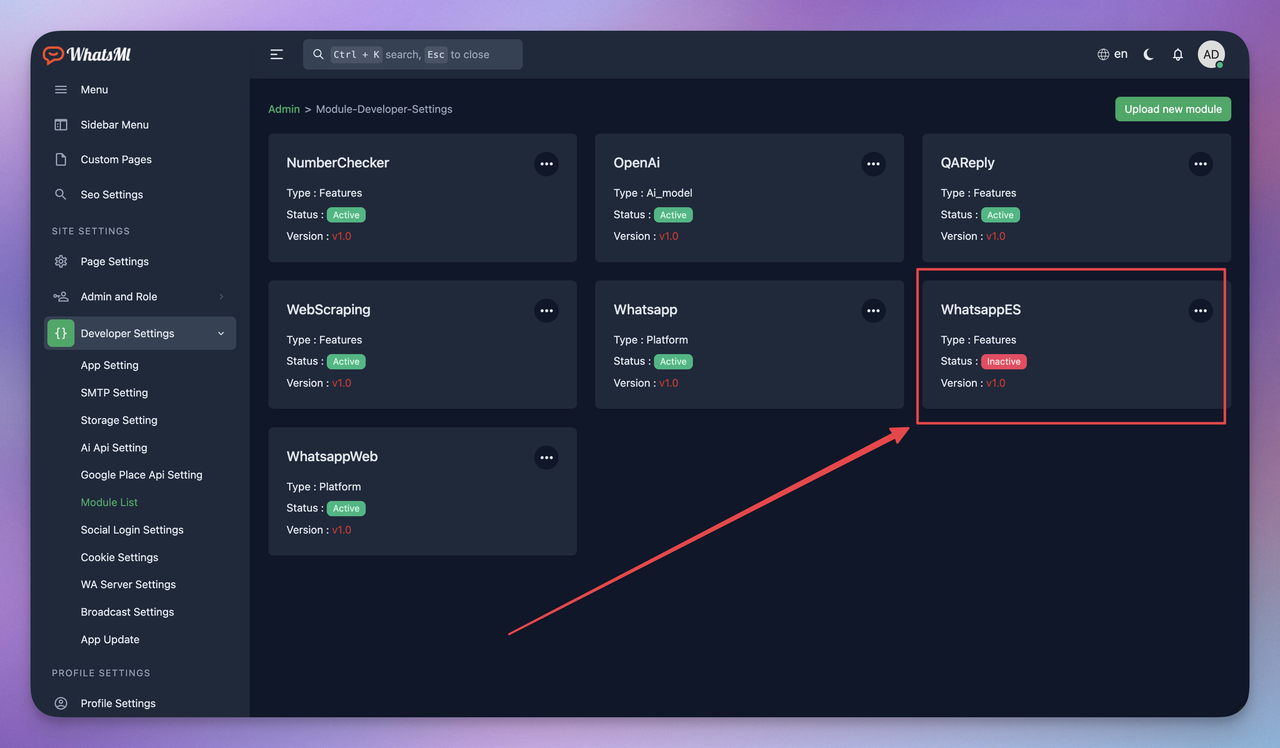Click the Profile Settings user icon

point(61,703)
